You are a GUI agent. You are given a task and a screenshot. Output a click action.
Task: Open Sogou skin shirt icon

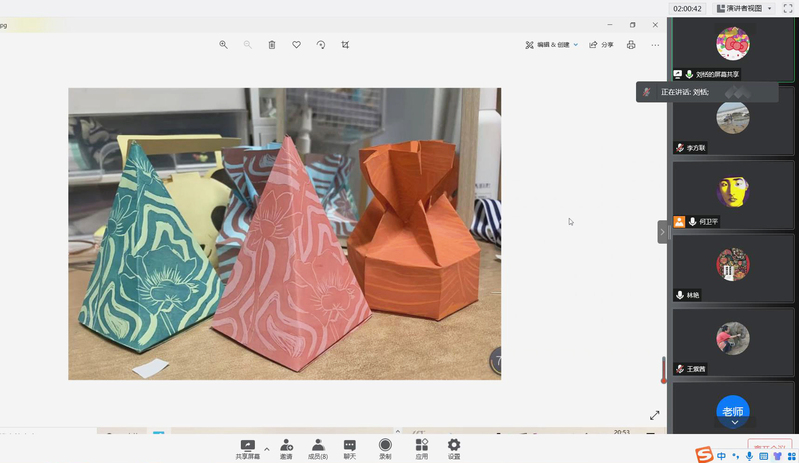click(777, 456)
